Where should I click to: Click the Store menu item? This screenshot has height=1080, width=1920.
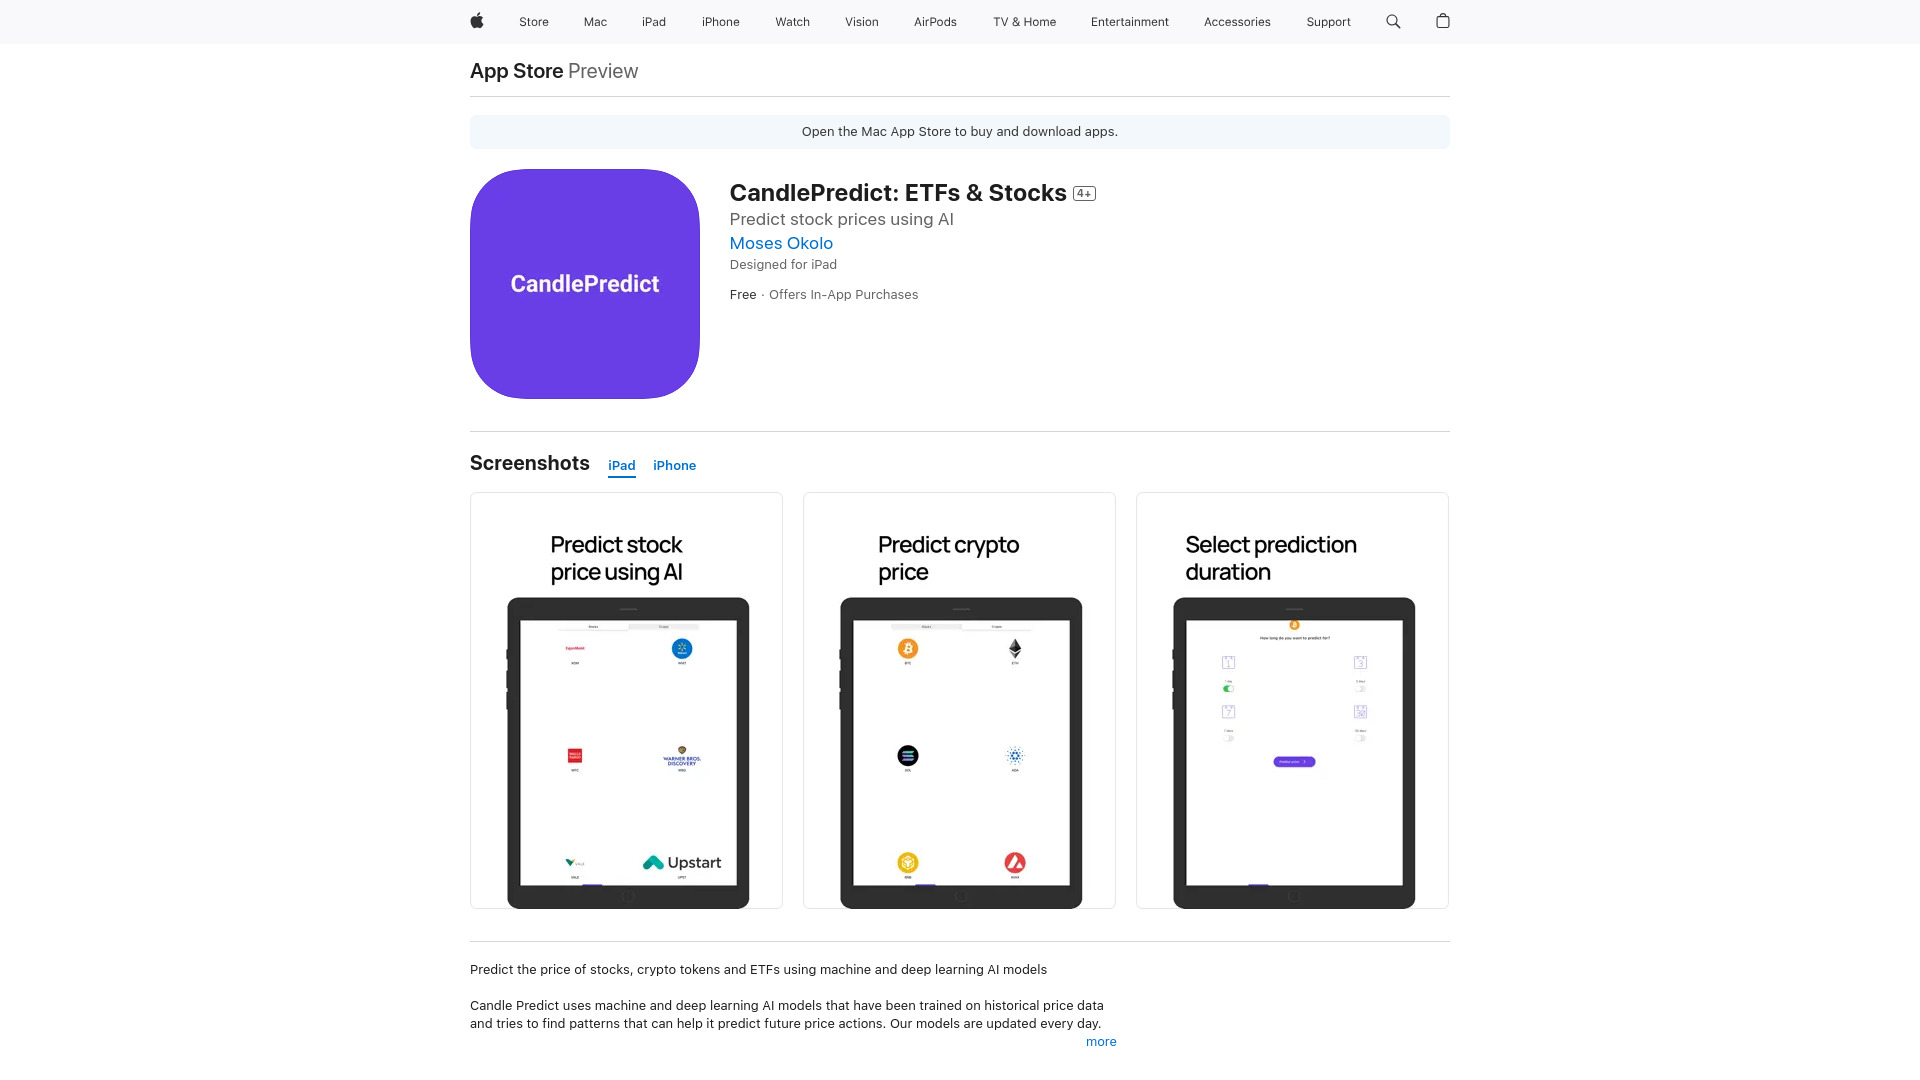tap(533, 21)
